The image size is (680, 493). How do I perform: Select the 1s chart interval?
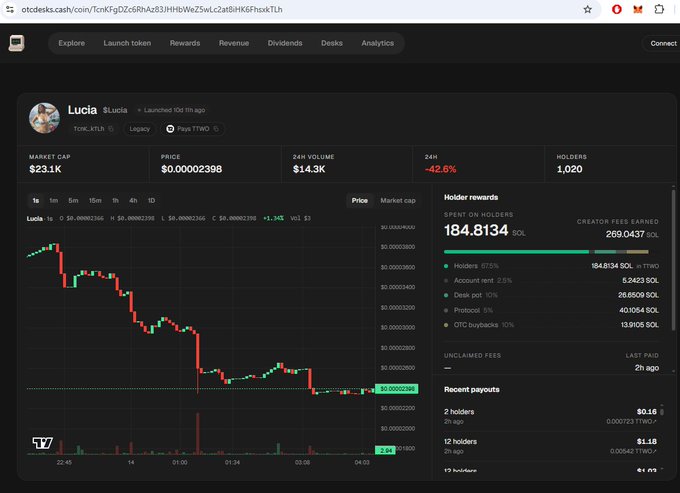coord(36,200)
